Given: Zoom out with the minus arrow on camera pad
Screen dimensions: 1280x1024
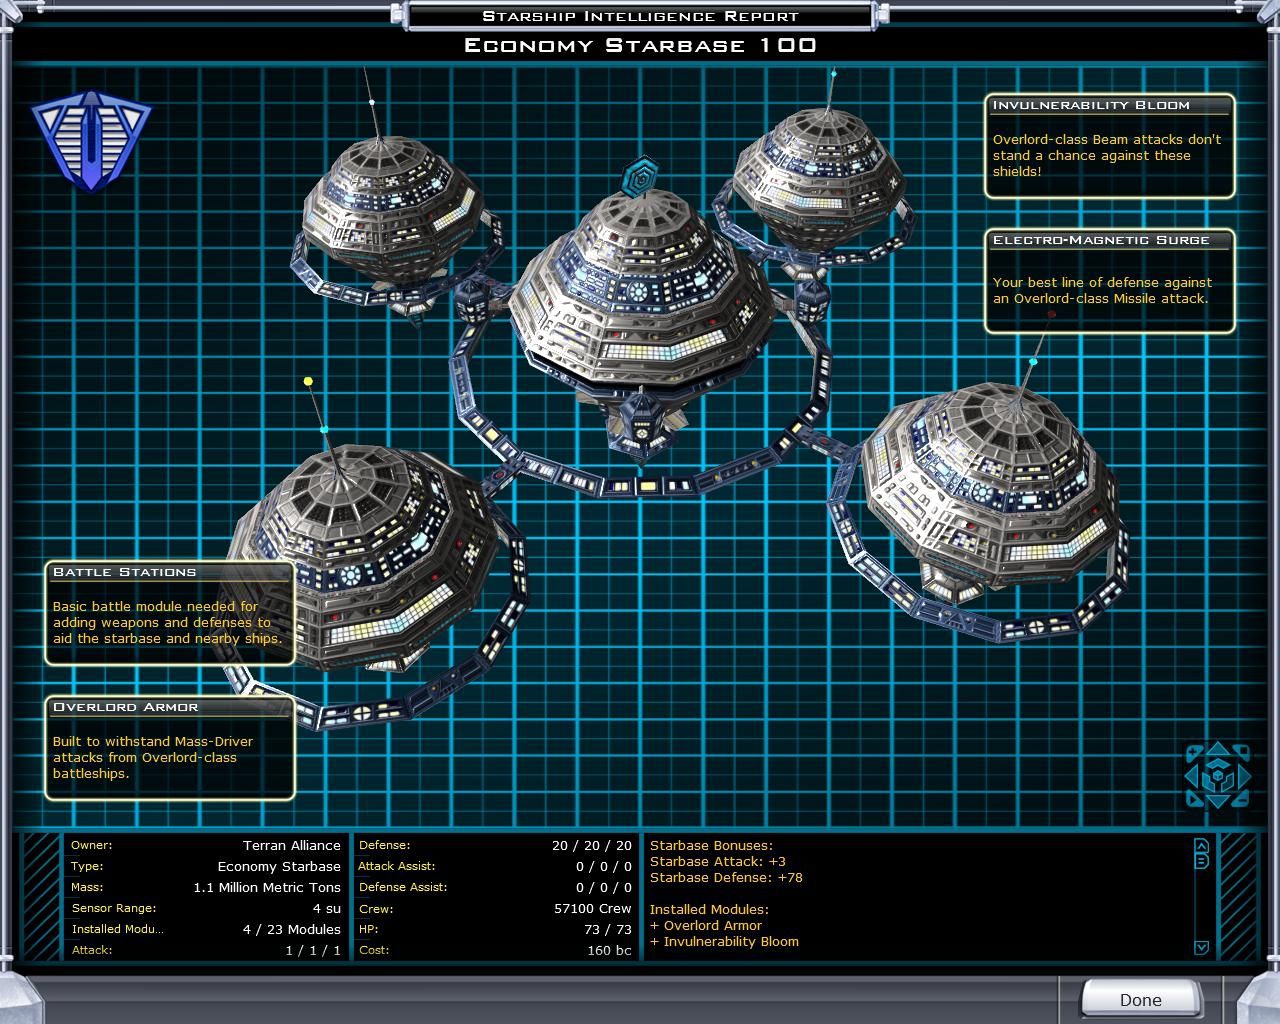Looking at the screenshot, I should tap(1240, 800).
